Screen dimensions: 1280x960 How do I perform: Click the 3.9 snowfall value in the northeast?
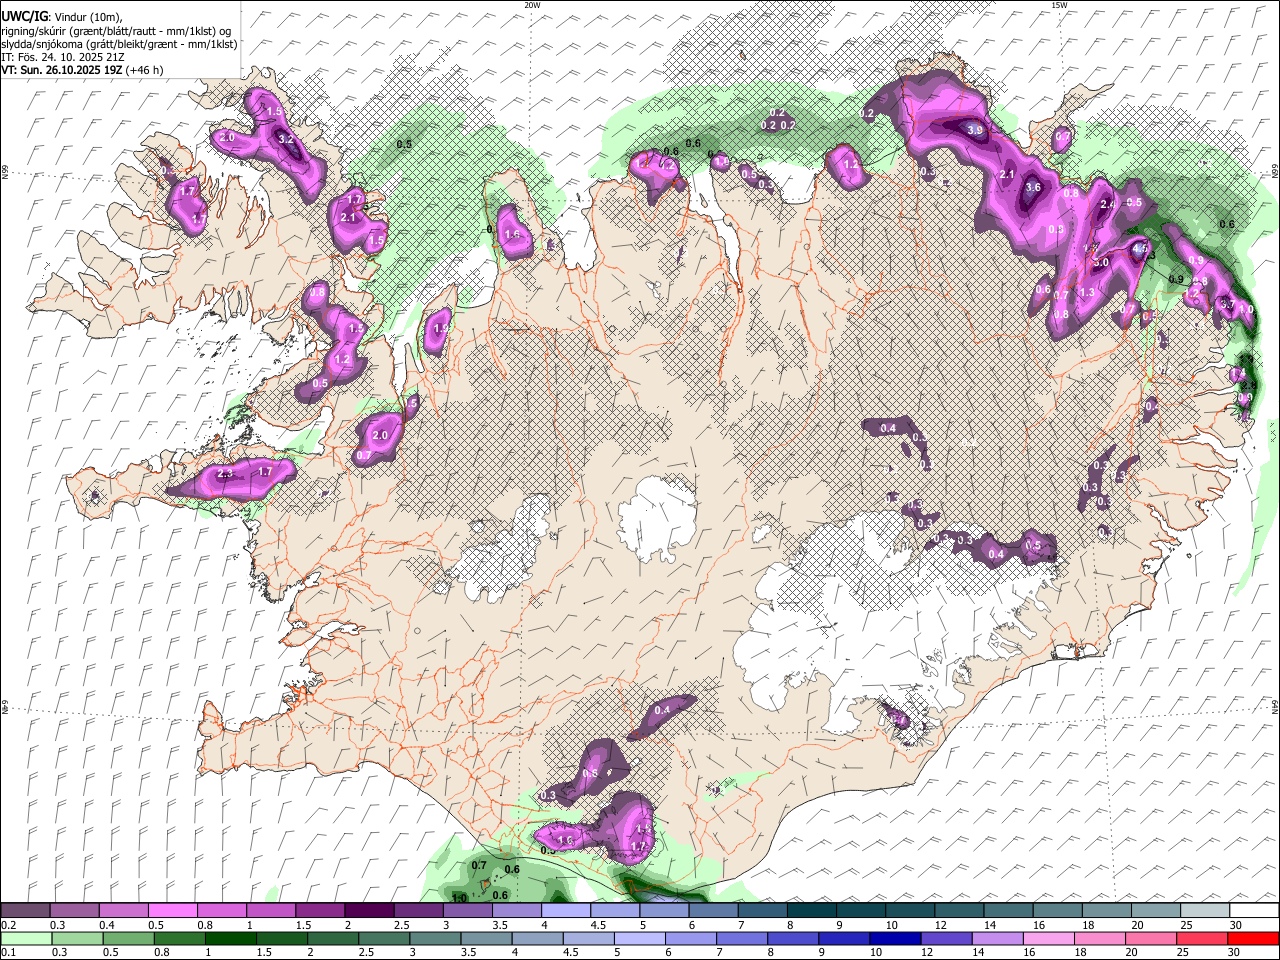click(x=976, y=130)
